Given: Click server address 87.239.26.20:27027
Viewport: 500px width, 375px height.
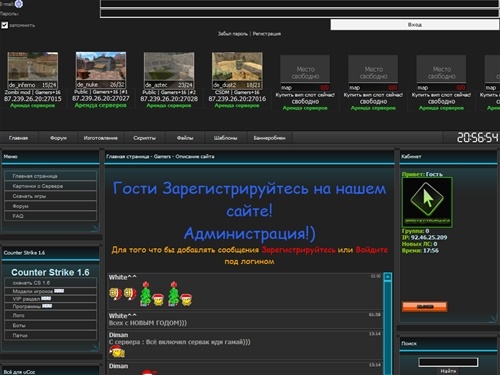Looking at the screenshot, I should [101, 99].
